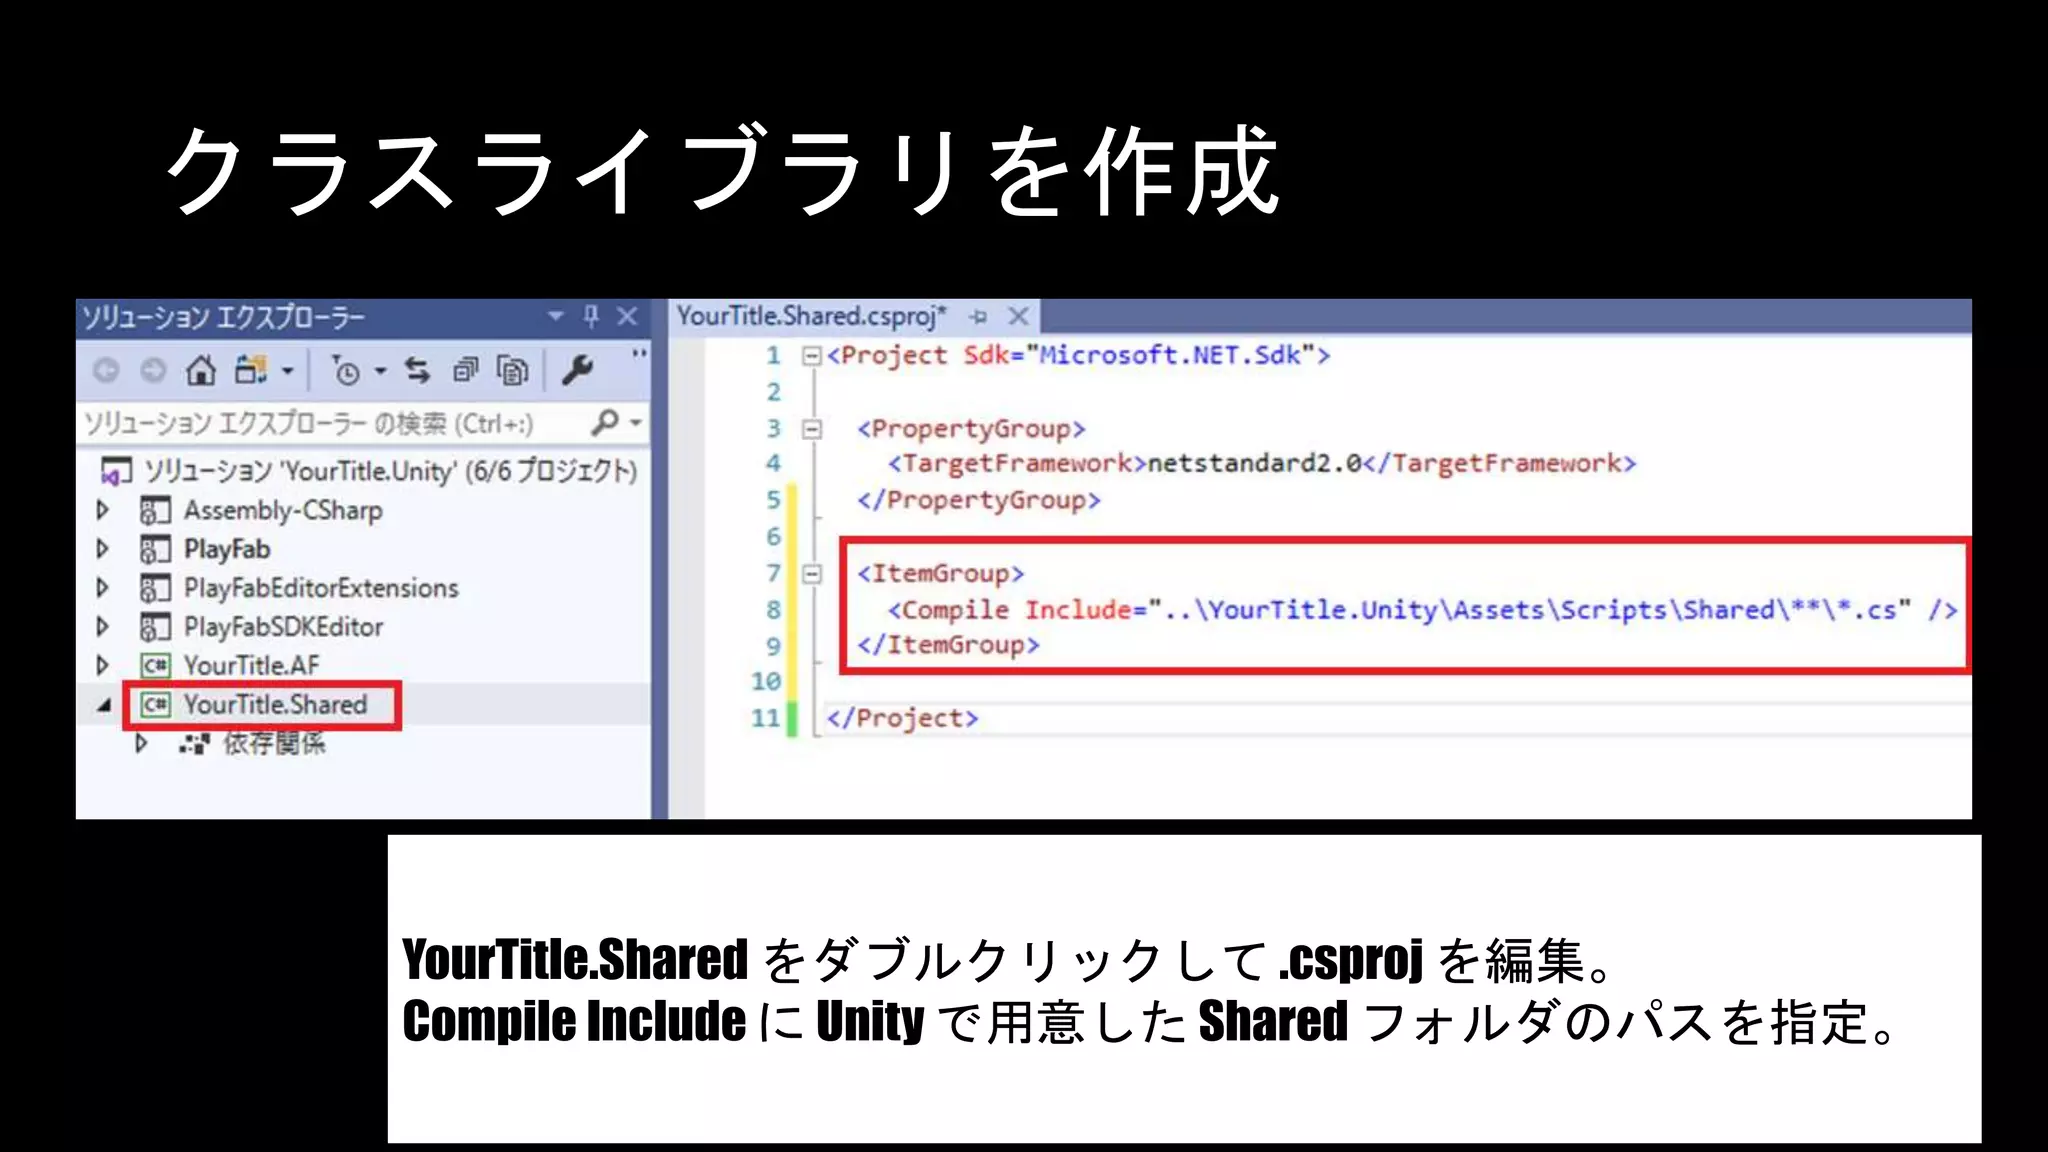Viewport: 2048px width, 1152px height.
Task: Collapse the PropertyGroup element on line 3
Action: point(812,430)
